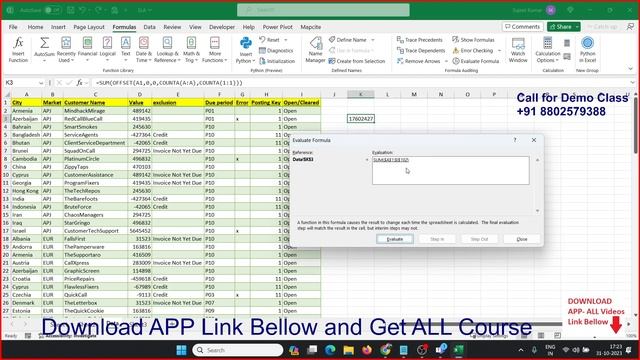This screenshot has width=640, height=360.
Task: Click Calculate Sheet icon
Action: pos(567,57)
